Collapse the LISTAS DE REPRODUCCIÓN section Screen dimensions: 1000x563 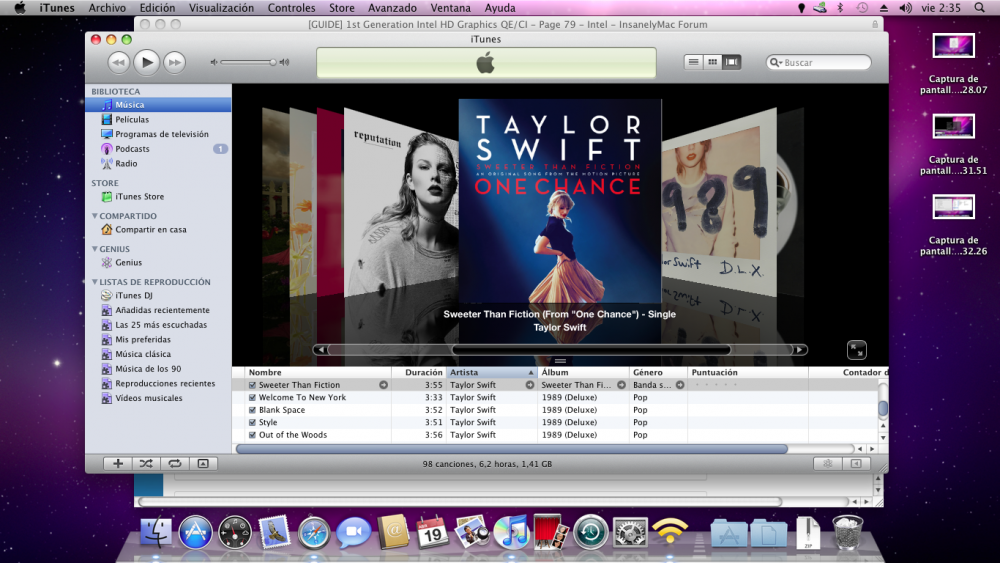pyautogui.click(x=95, y=281)
